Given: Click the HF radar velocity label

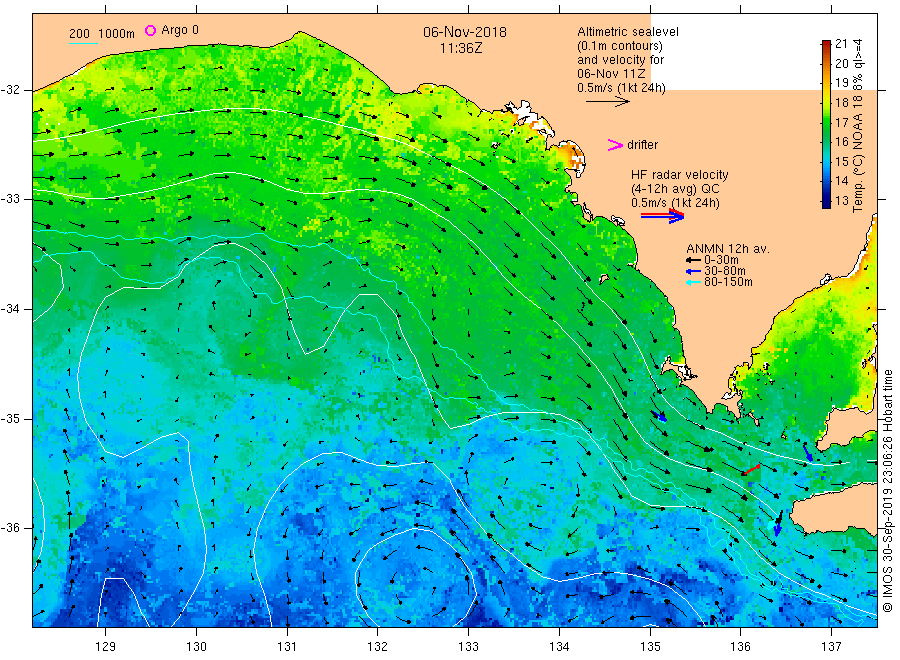Looking at the screenshot, I should 680,174.
